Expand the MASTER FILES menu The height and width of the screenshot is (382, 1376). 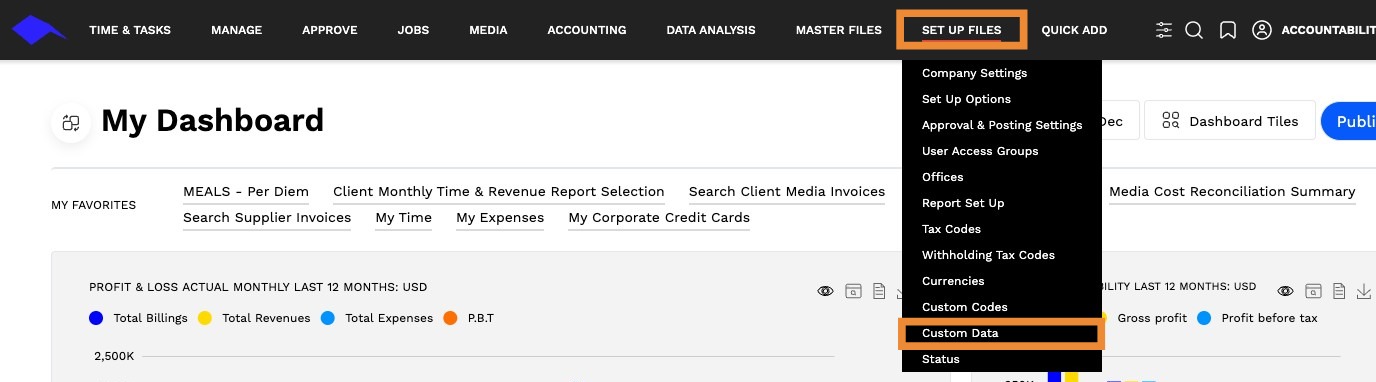pos(839,30)
